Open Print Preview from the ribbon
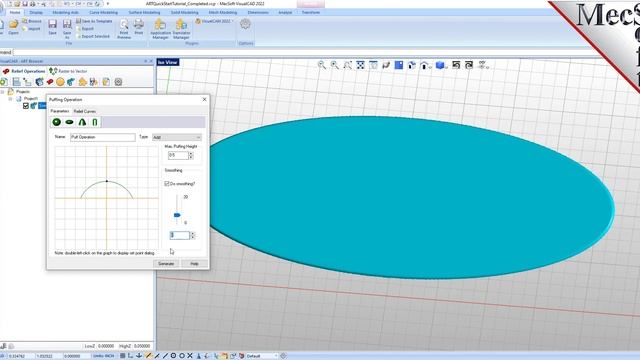 click(124, 29)
